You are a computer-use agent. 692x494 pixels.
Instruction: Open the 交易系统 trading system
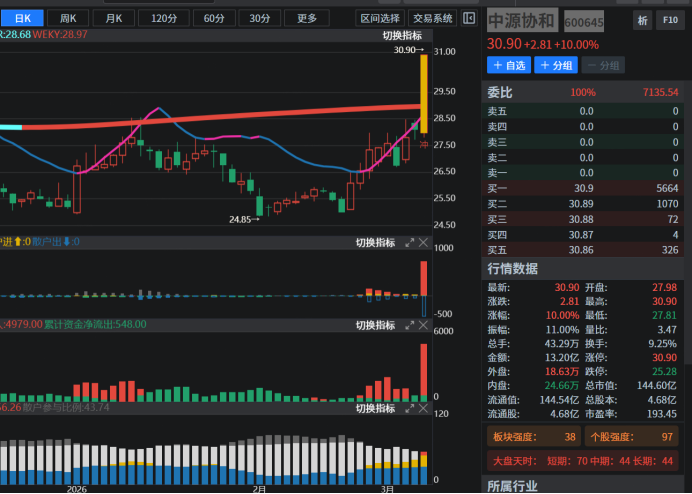(x=433, y=18)
